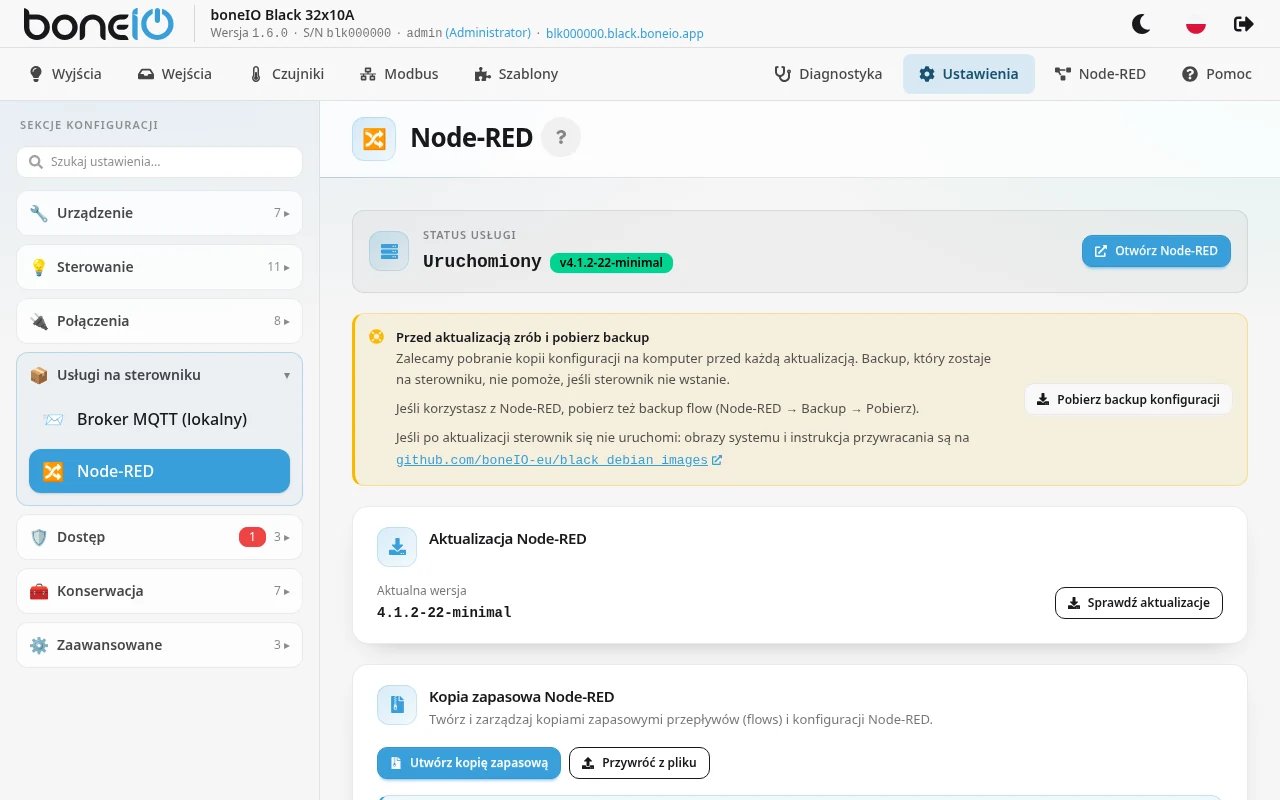
Task: Toggle dark mode moon icon
Action: click(1141, 24)
